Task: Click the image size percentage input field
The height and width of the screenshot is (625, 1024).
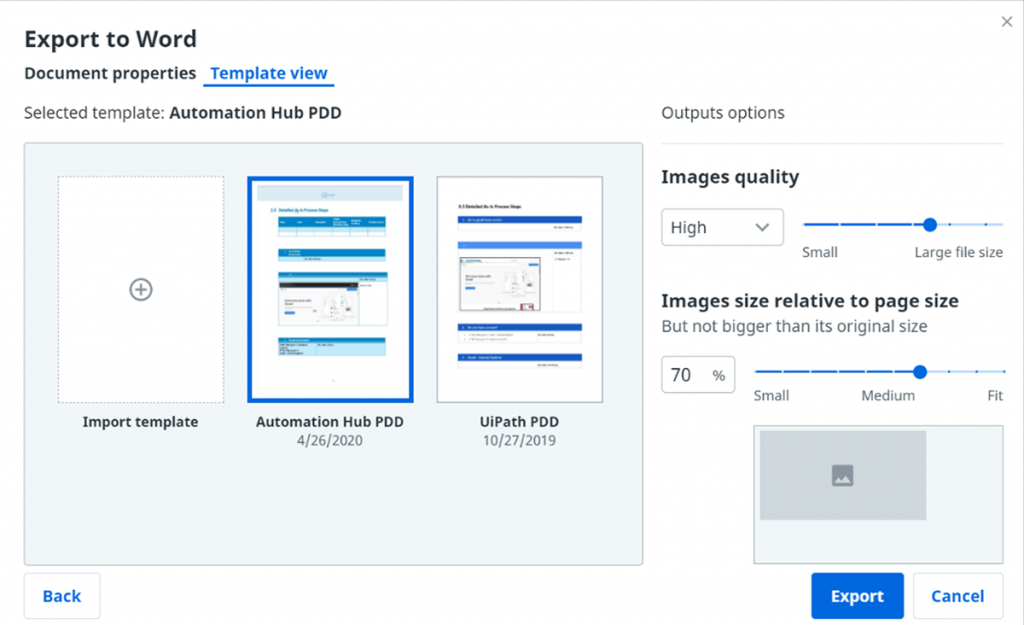Action: coord(698,375)
